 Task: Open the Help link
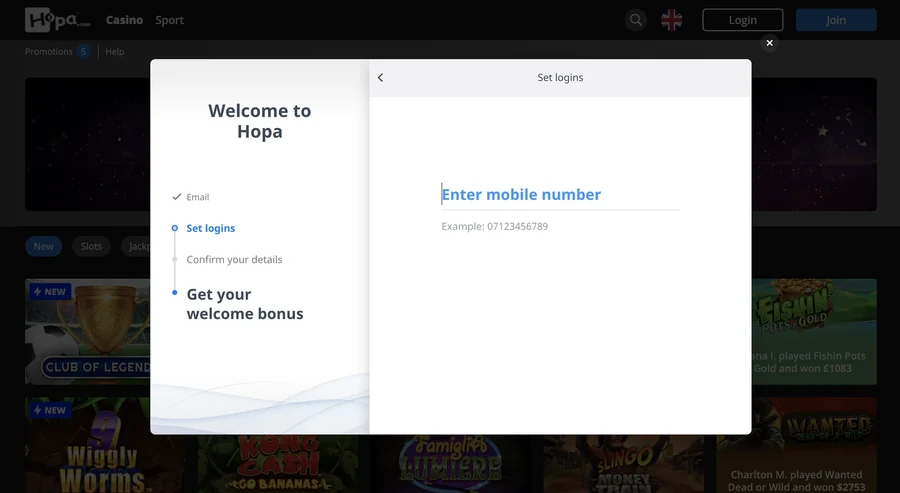(x=114, y=52)
